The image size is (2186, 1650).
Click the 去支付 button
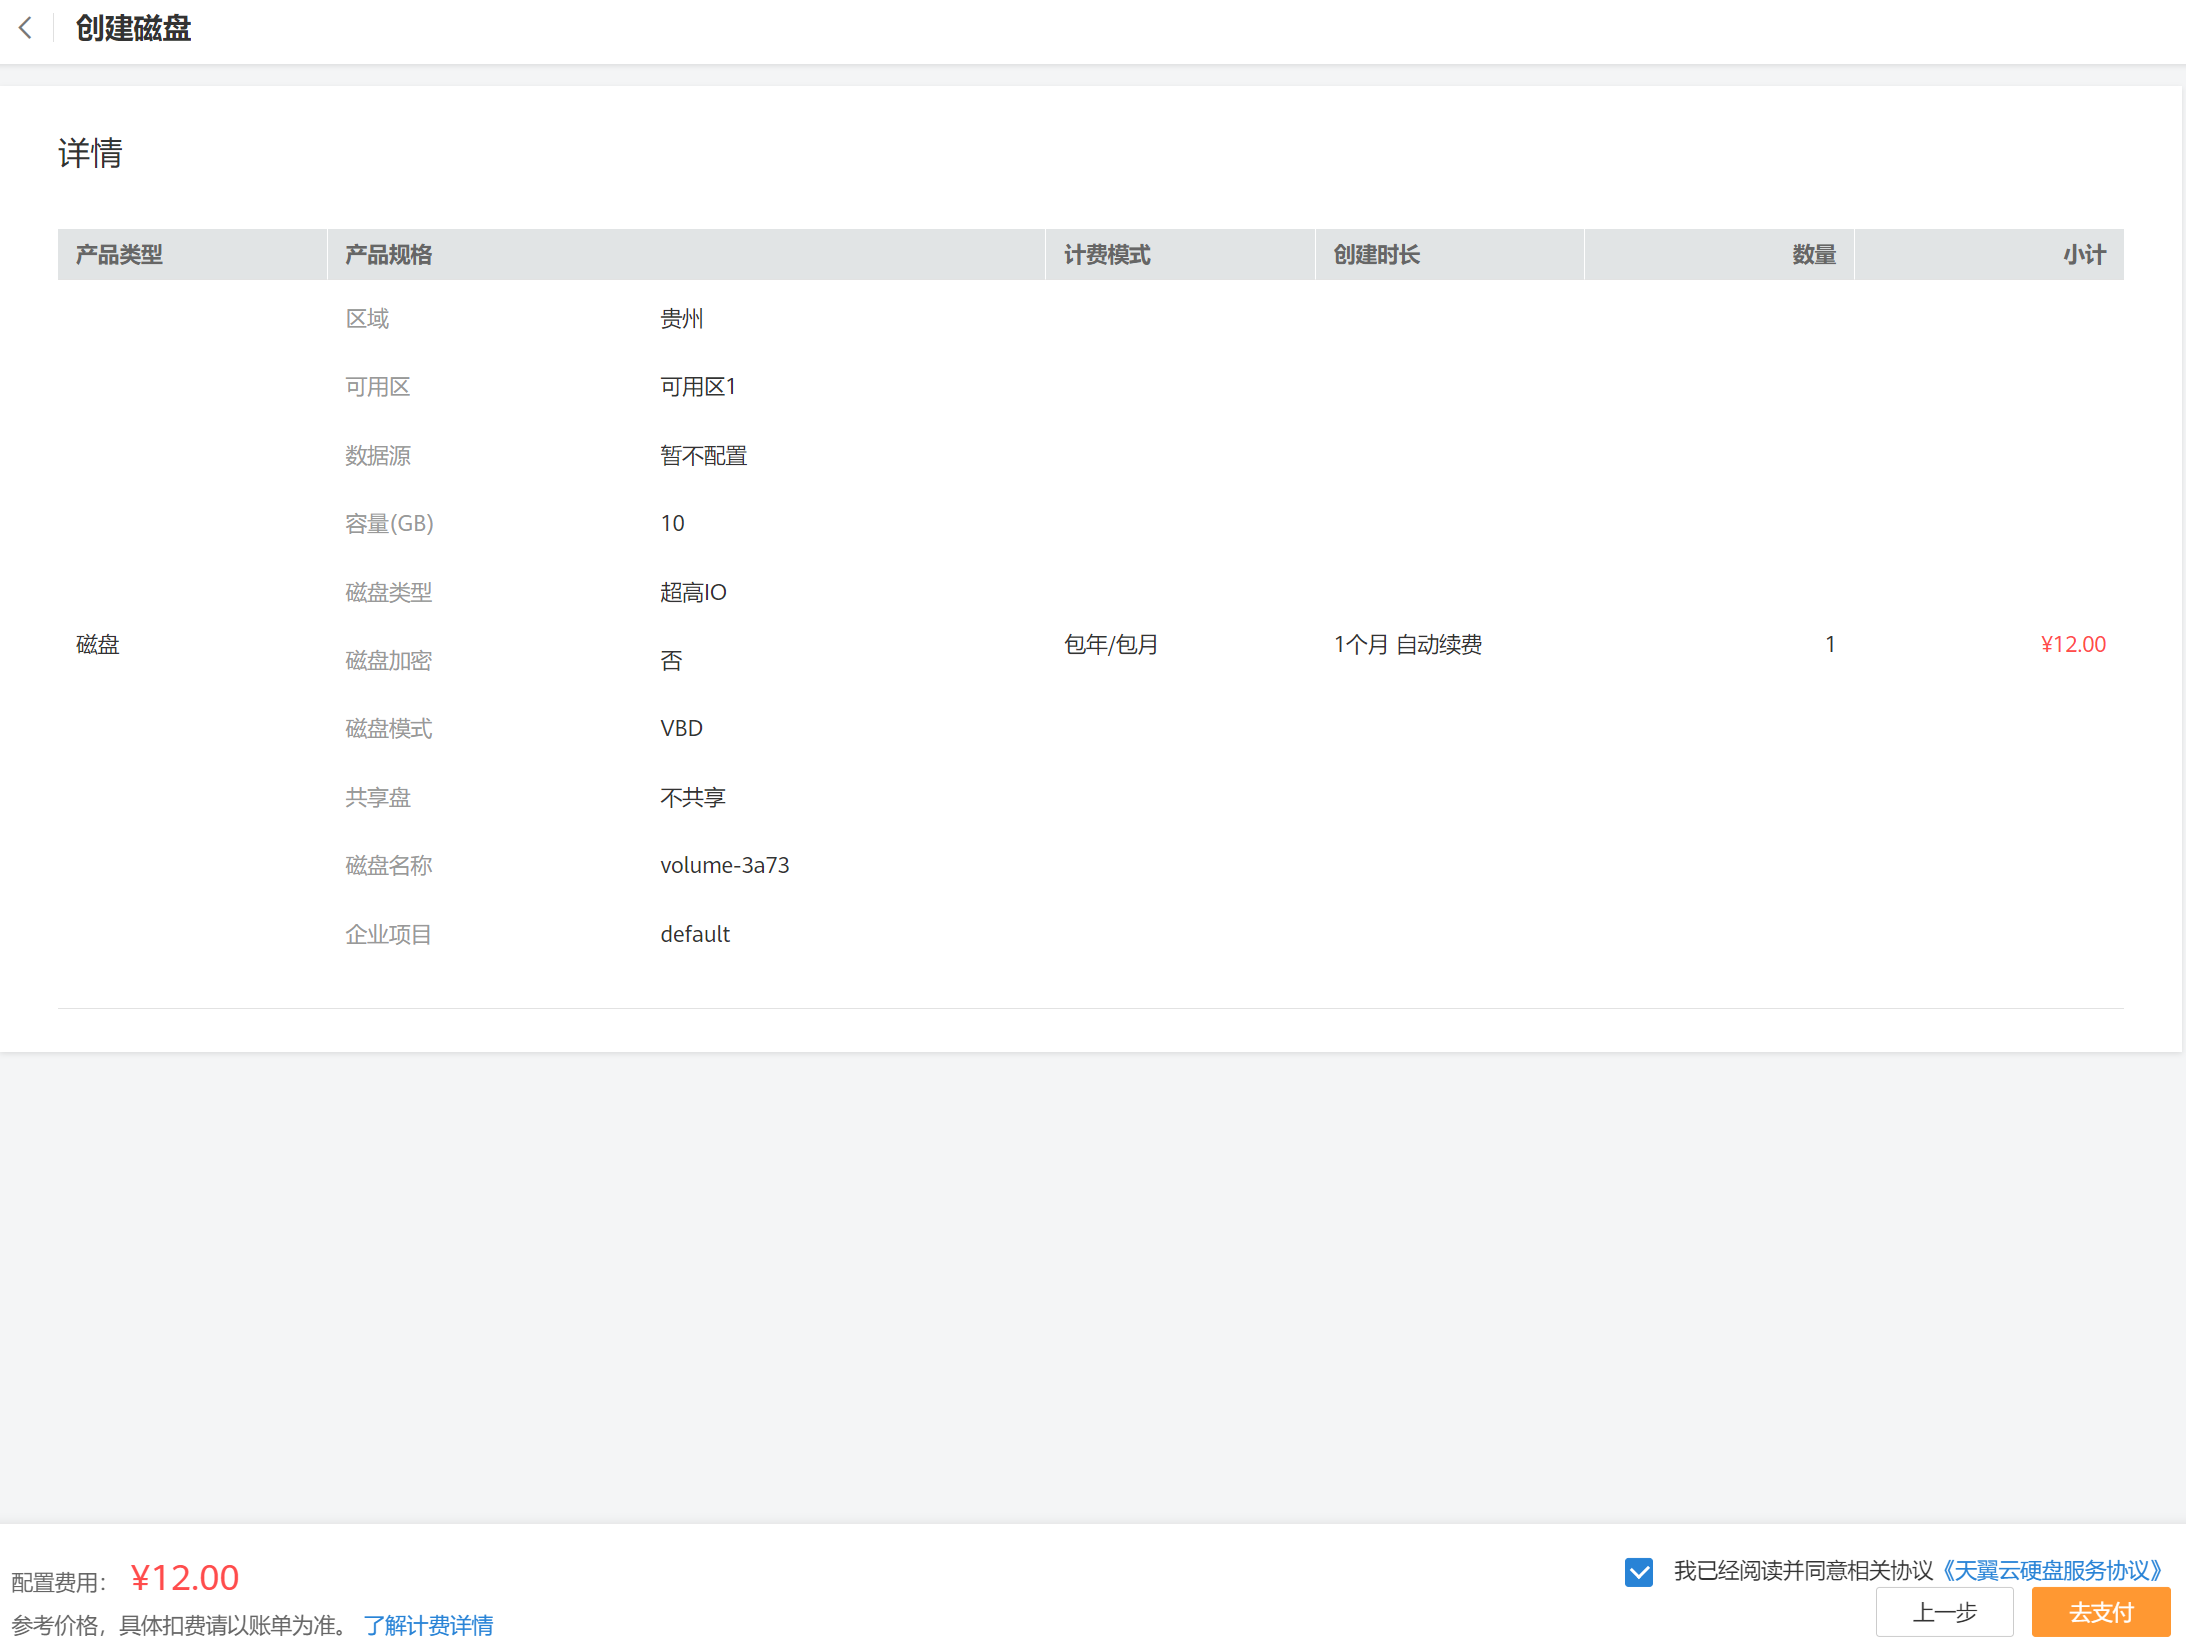(x=2100, y=1613)
